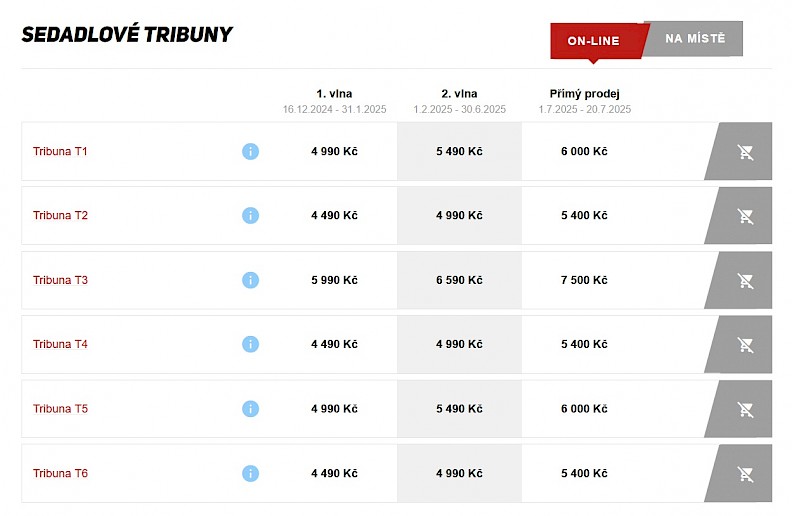Open the Tribuna T1 link
Viewport: 792px width, 516px height.
[x=60, y=152]
